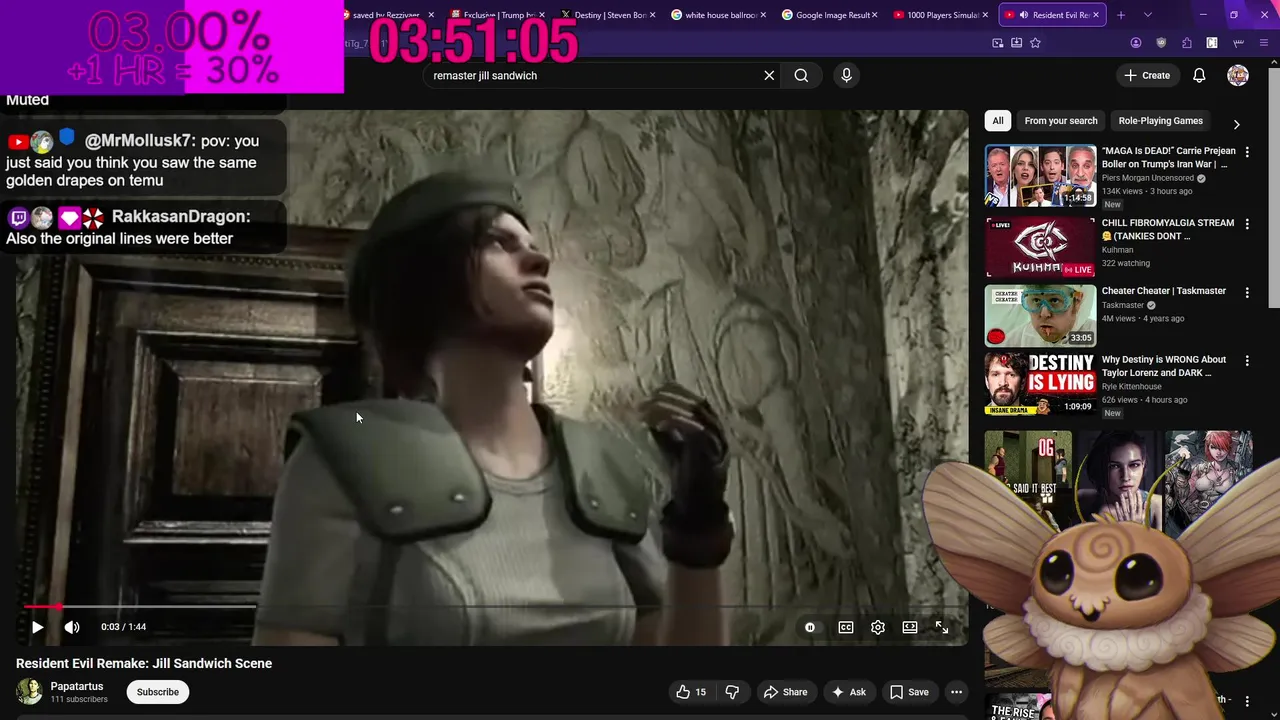This screenshot has height=720, width=1280.
Task: Subscribe to Papatartus
Action: click(158, 692)
